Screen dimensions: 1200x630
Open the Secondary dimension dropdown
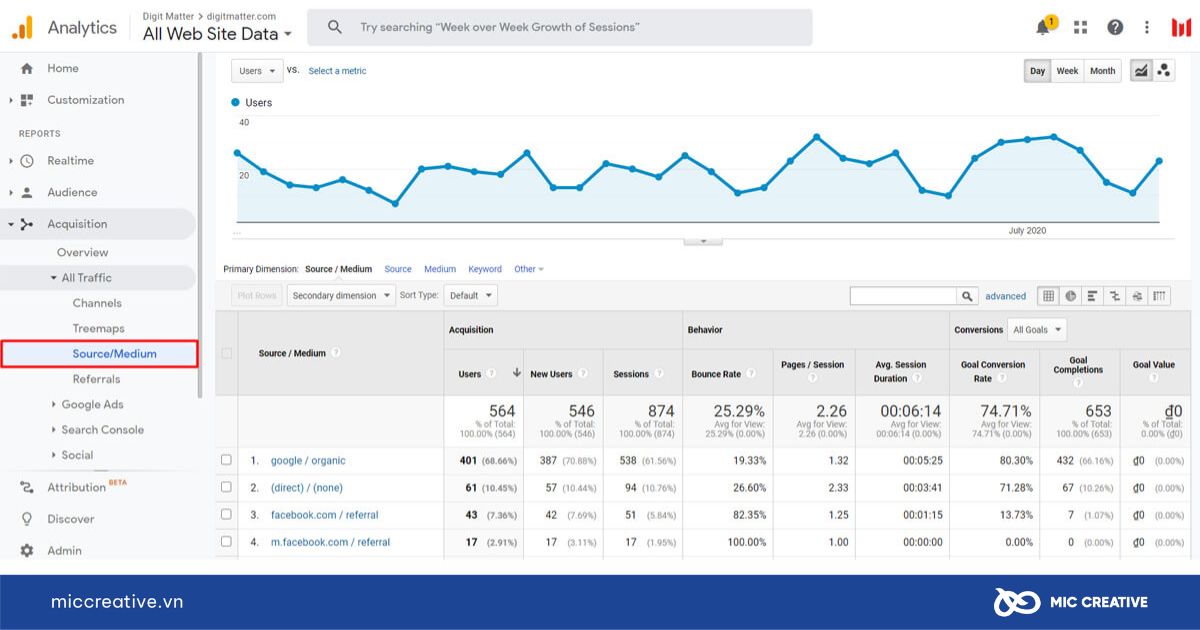tap(340, 295)
